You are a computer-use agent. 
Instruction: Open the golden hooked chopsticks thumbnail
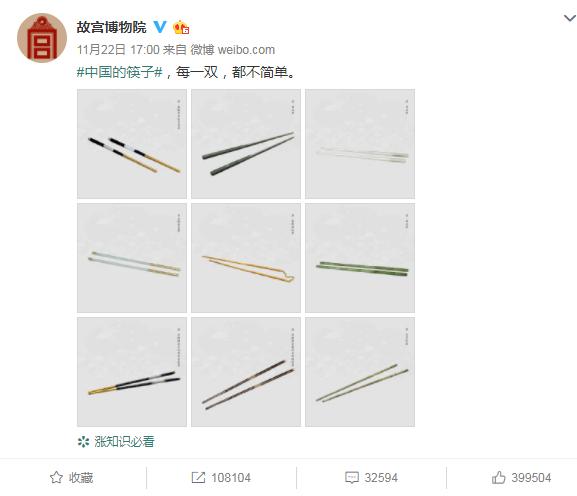pos(246,258)
